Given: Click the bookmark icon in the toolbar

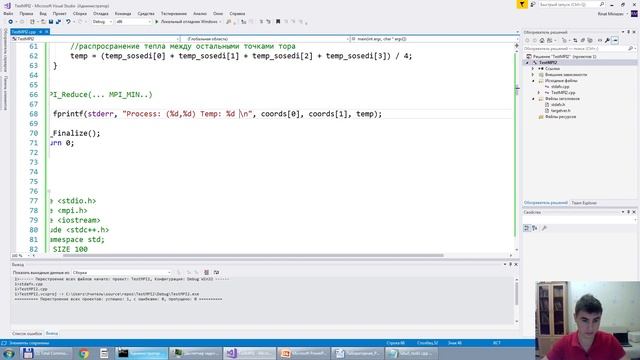Looking at the screenshot, I should 278,22.
